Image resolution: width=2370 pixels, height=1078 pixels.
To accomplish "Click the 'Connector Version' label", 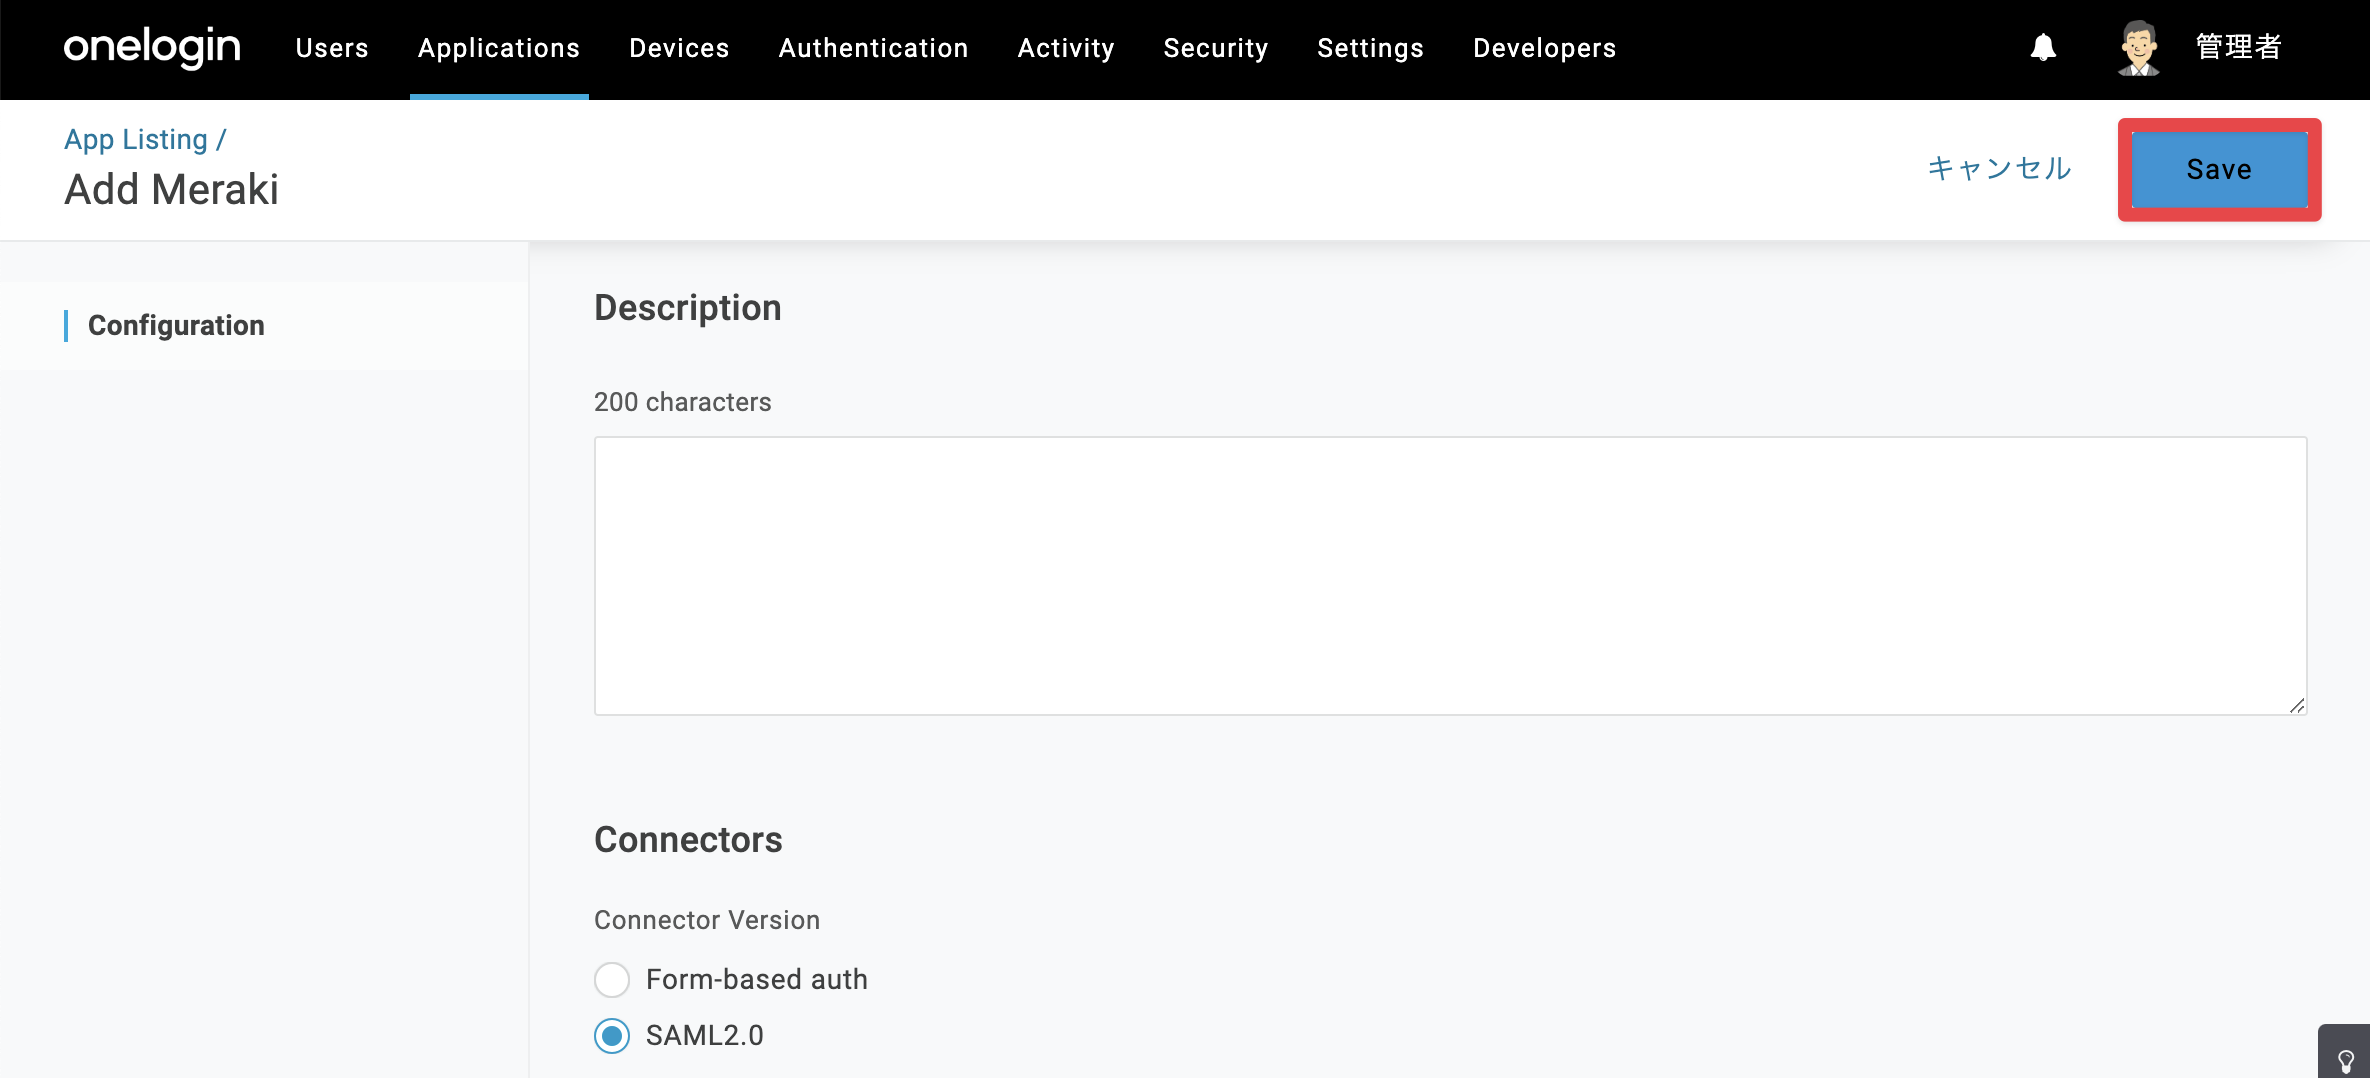I will coord(707,919).
